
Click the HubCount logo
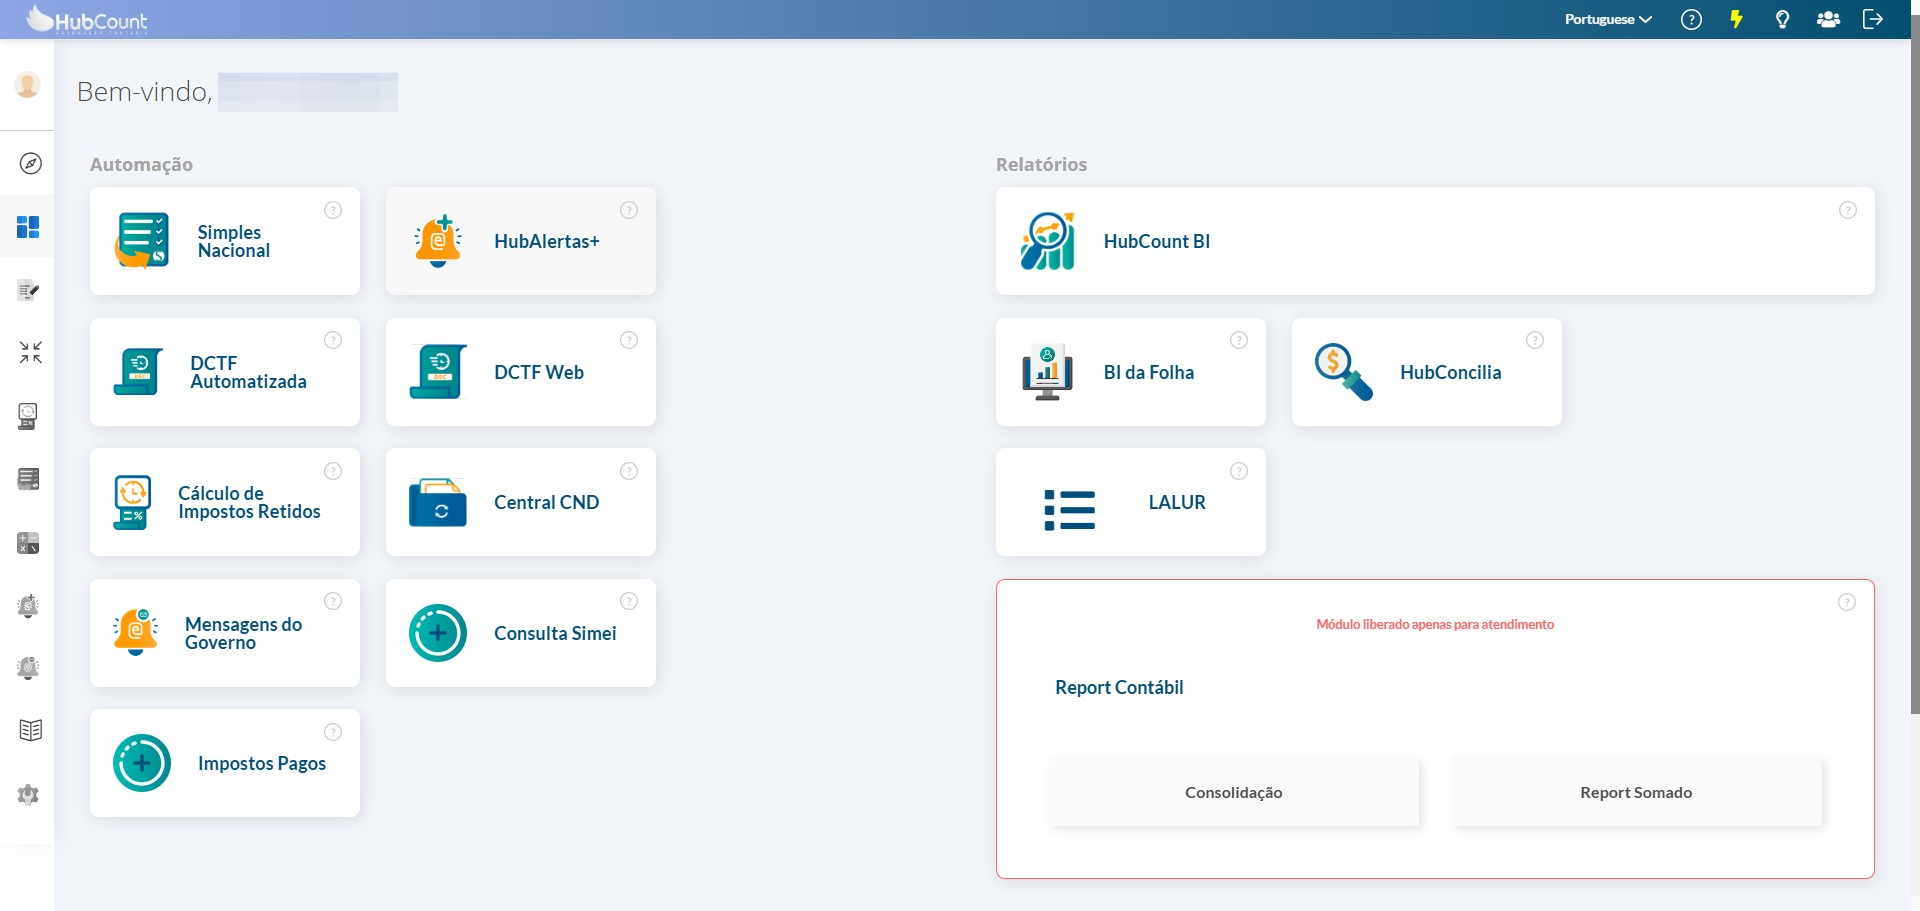coord(87,20)
